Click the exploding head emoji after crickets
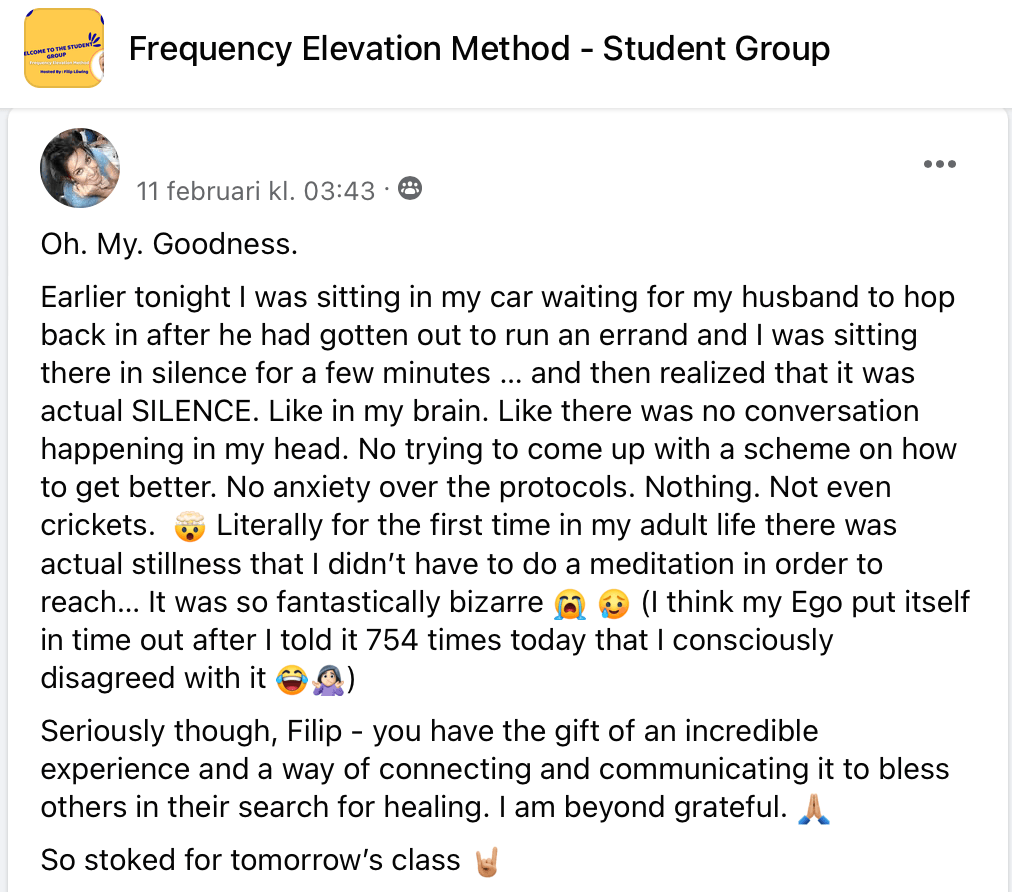The height and width of the screenshot is (892, 1012). coord(190,526)
